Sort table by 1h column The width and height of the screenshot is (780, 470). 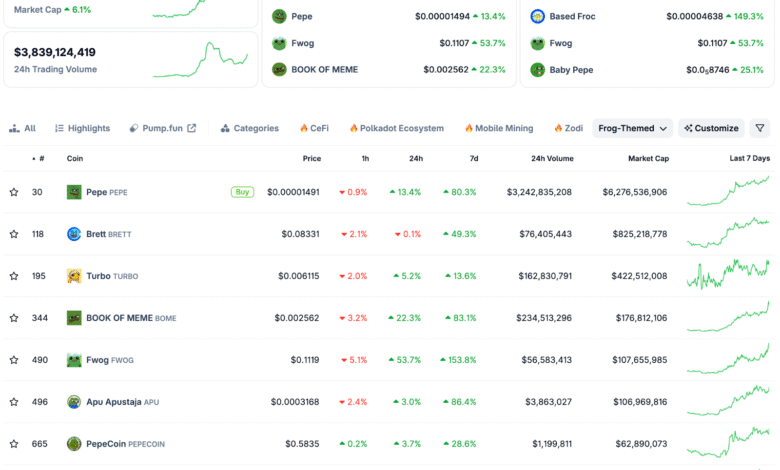click(x=365, y=159)
